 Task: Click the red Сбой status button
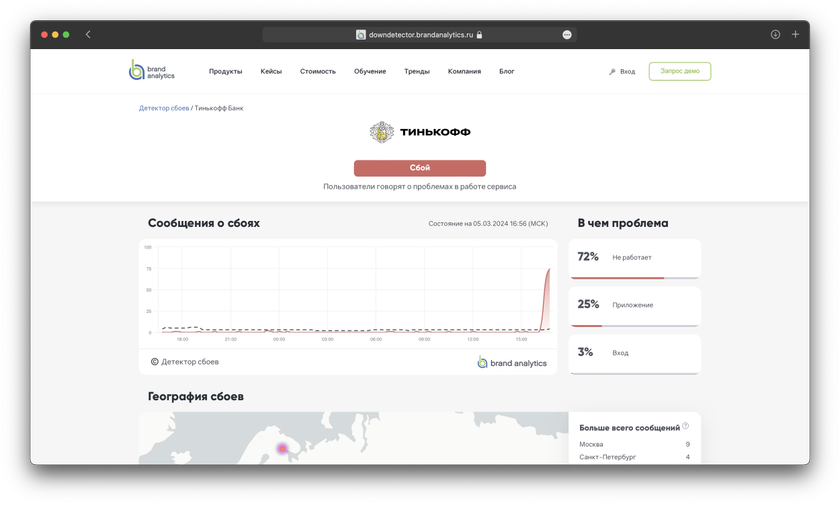click(x=419, y=168)
